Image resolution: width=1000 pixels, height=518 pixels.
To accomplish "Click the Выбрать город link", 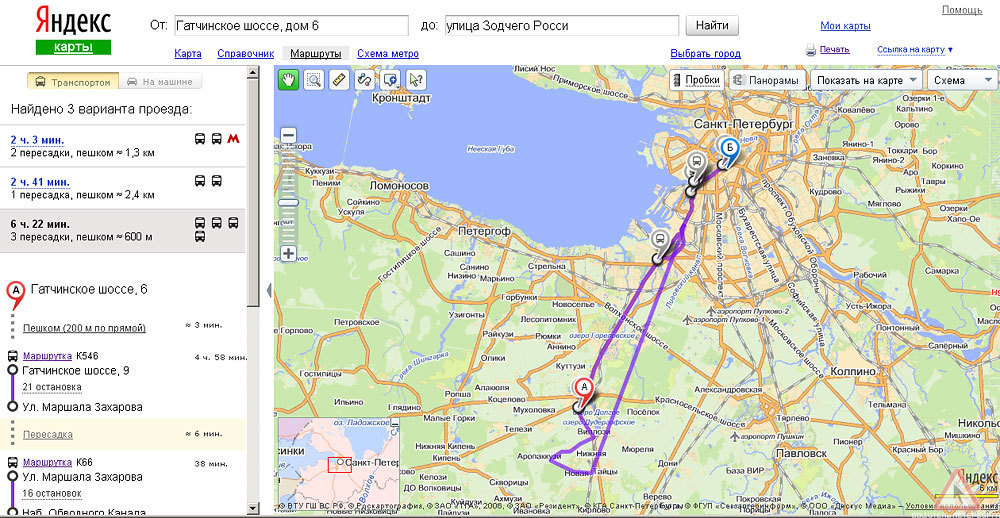I will pyautogui.click(x=705, y=54).
